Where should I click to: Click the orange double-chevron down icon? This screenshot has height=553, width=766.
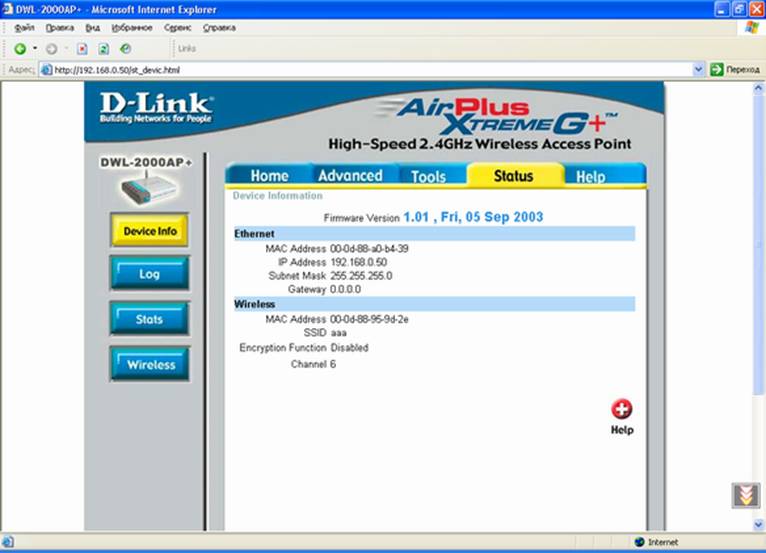coord(745,495)
